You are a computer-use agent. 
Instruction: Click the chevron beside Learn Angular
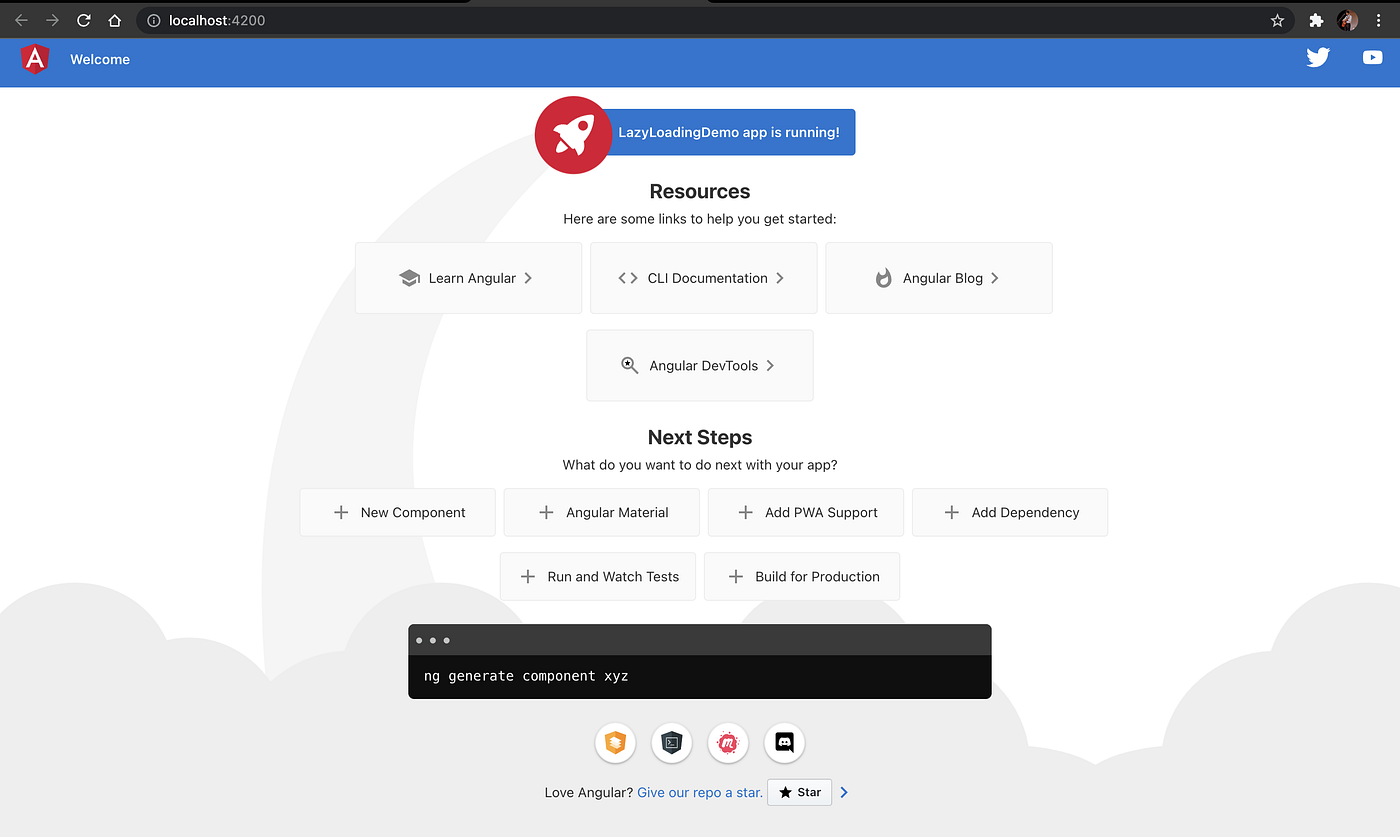pyautogui.click(x=528, y=278)
